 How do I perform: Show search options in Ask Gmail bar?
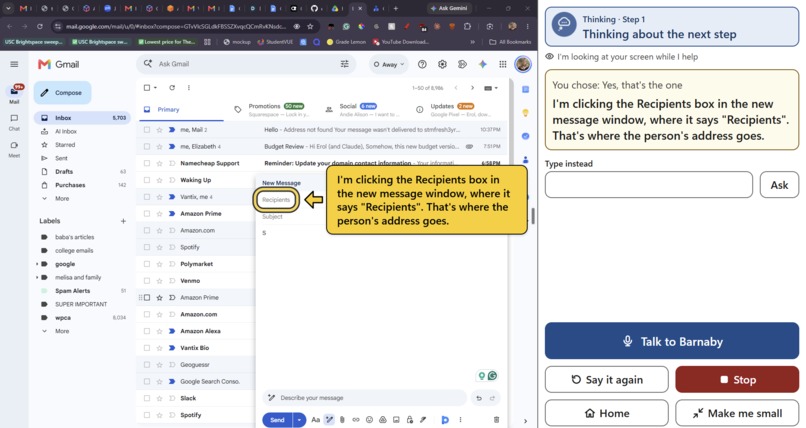(x=344, y=64)
